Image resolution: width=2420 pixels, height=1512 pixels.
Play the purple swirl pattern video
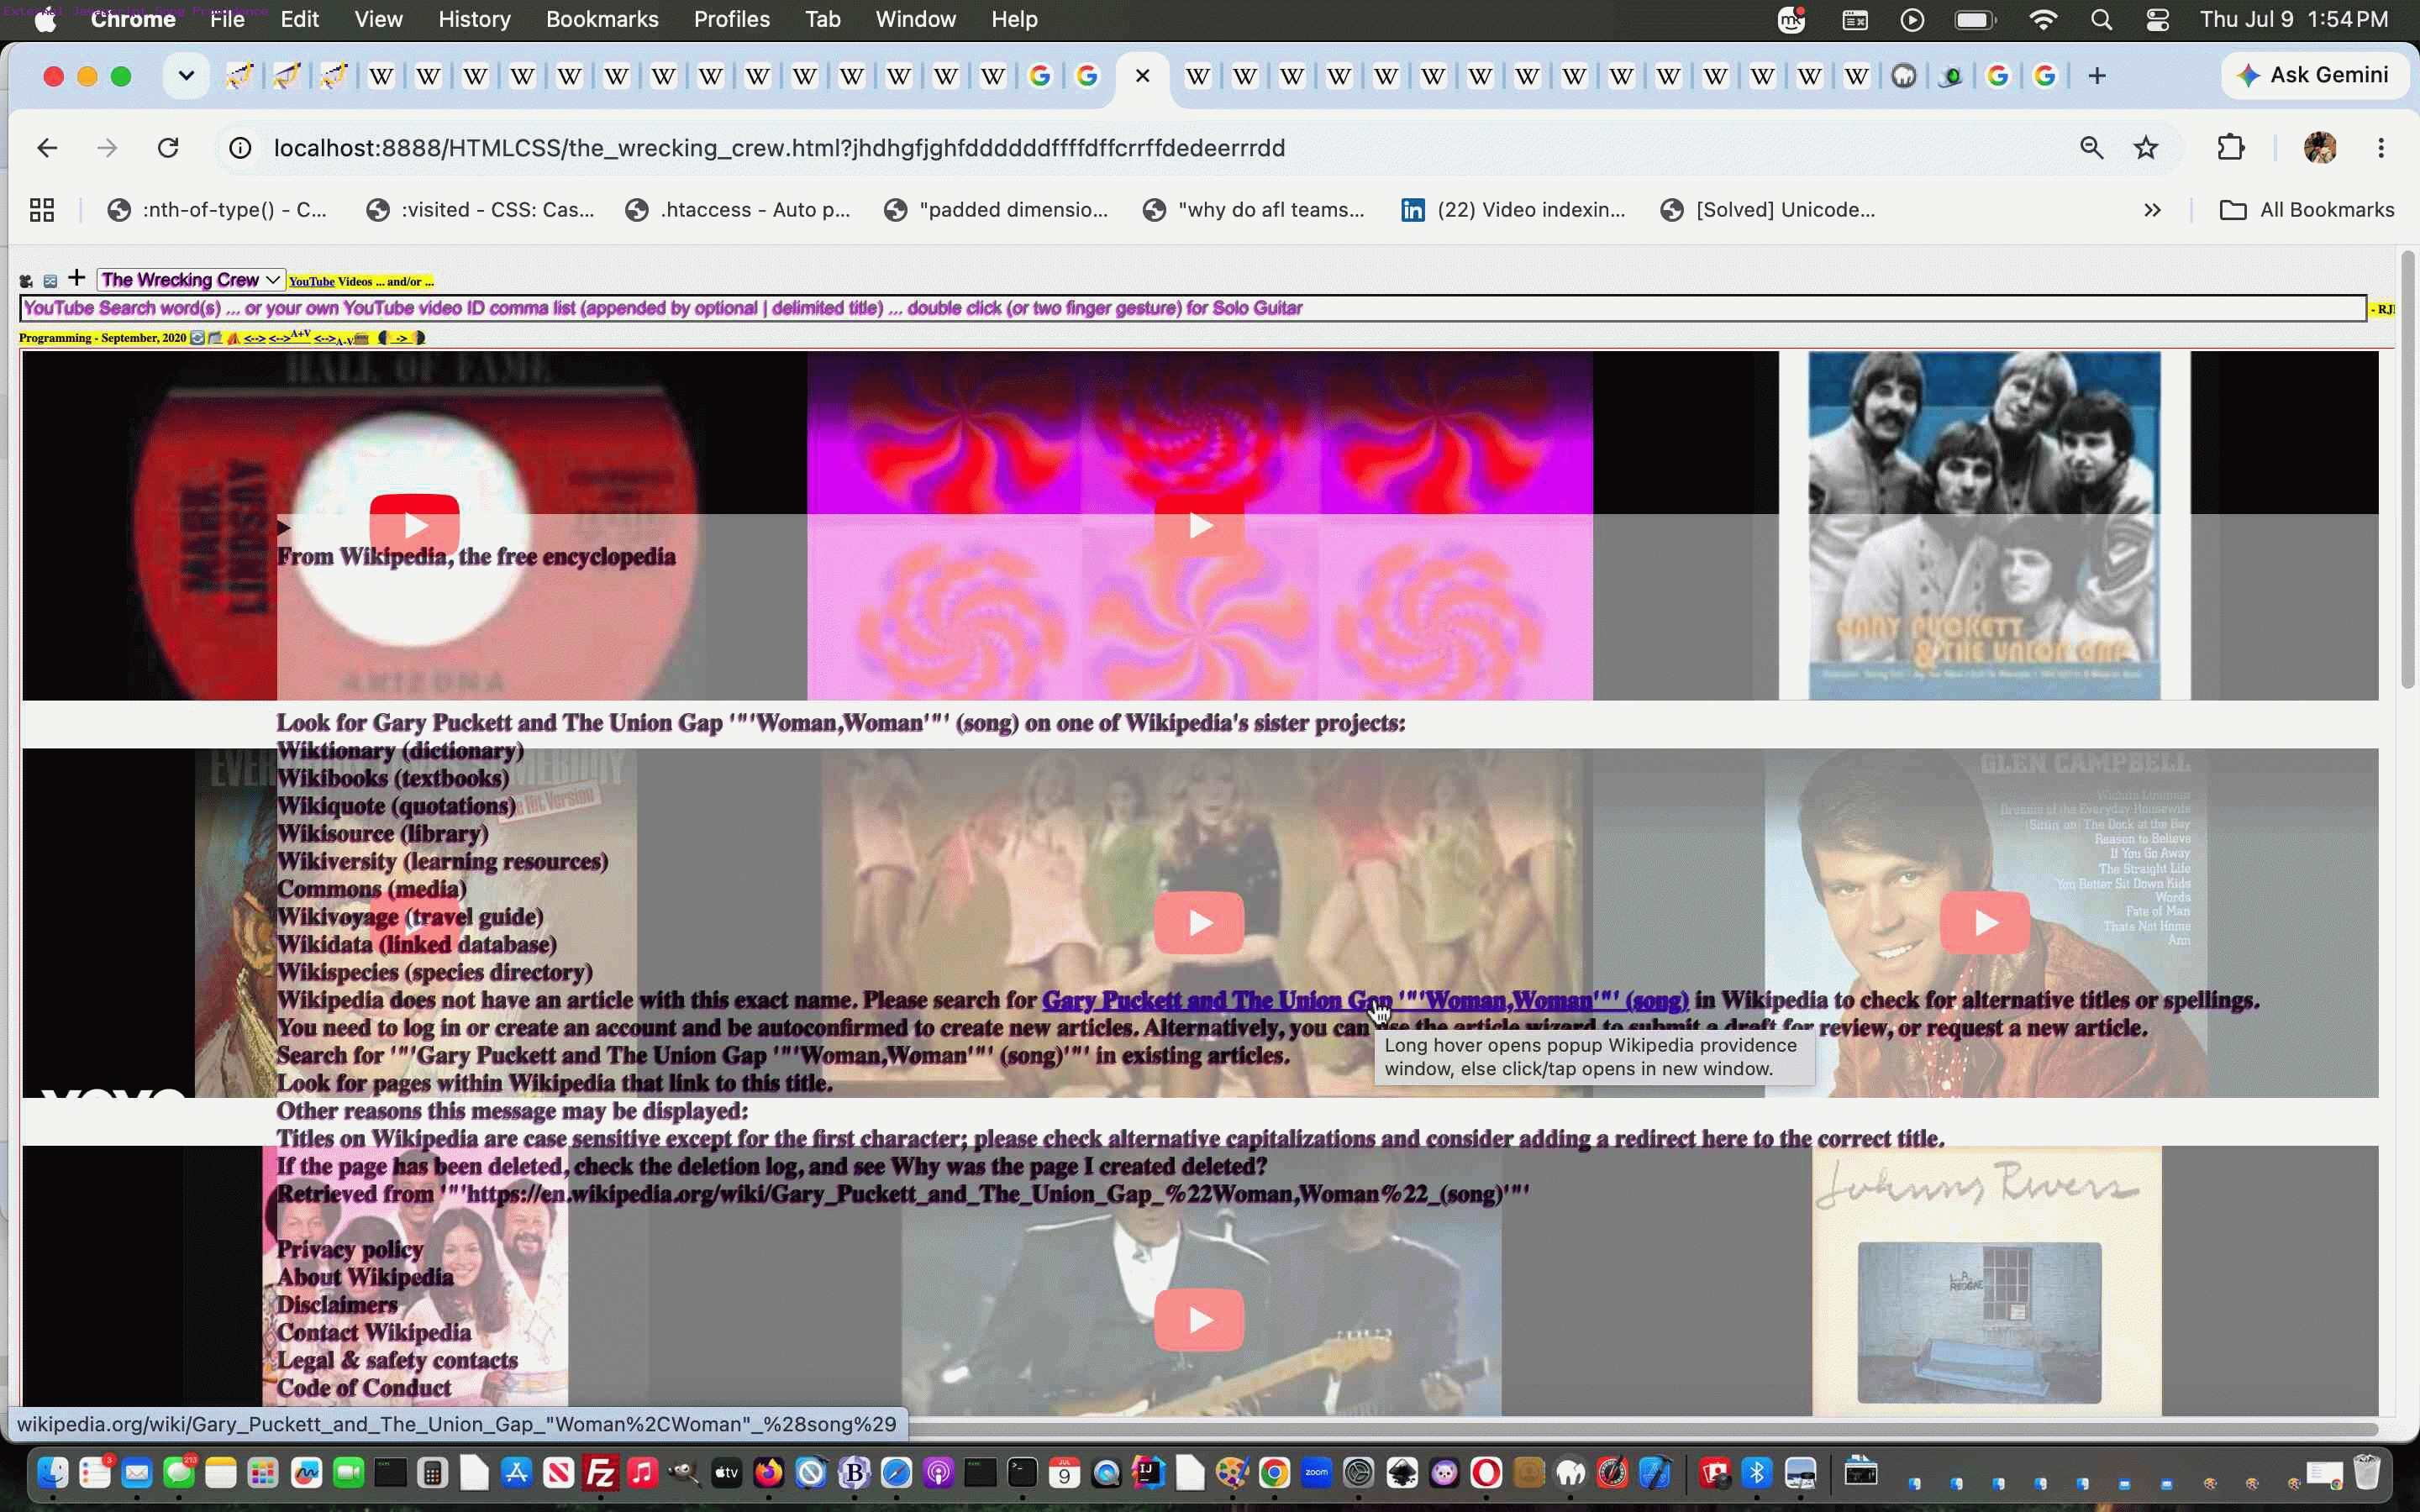pos(1199,524)
